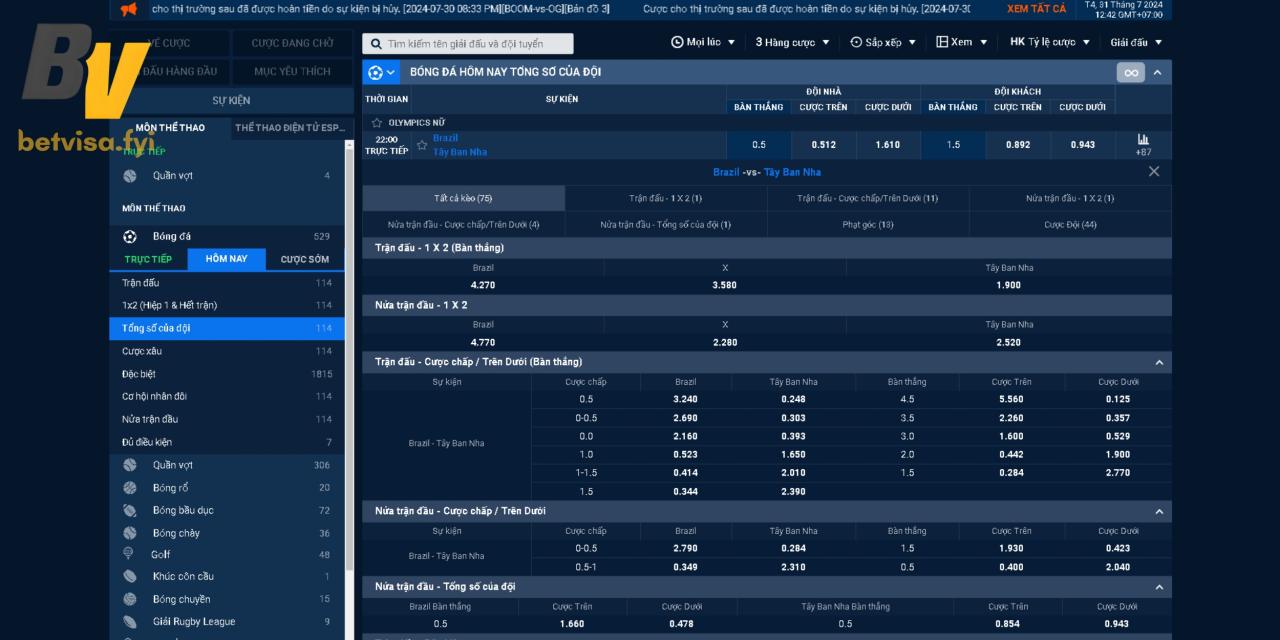Switch to the Cược sớm tab

click(x=304, y=260)
